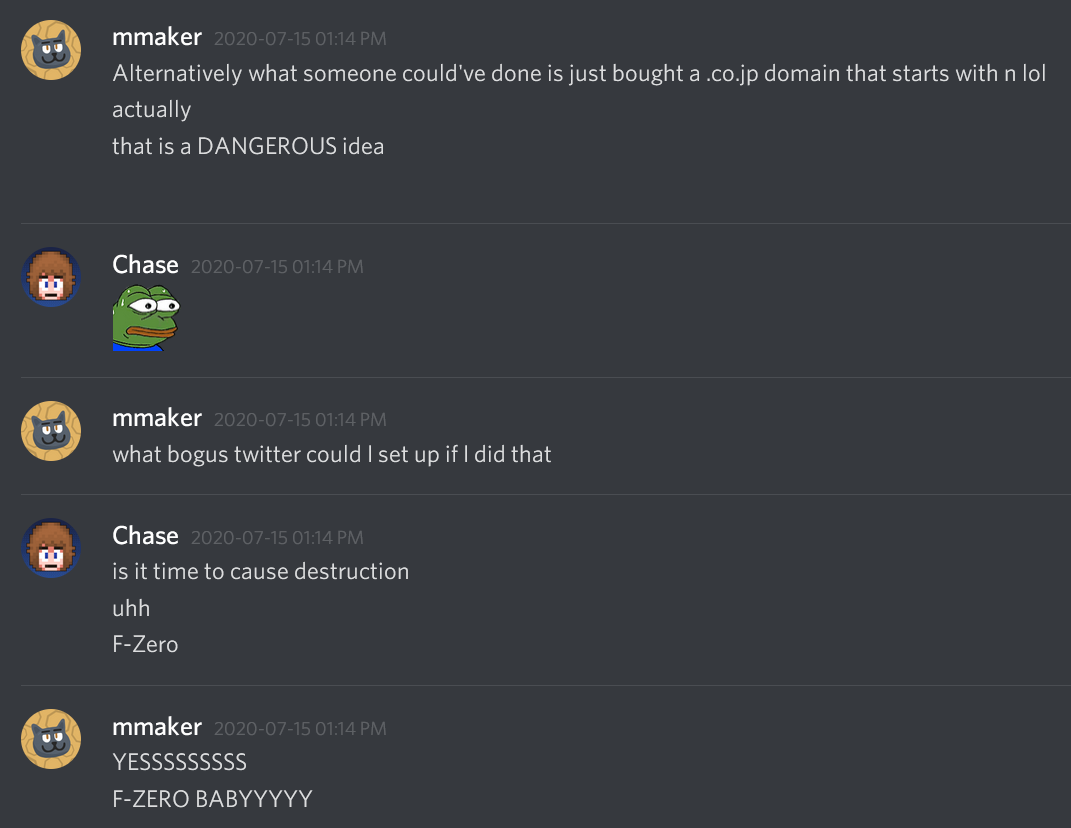This screenshot has width=1071, height=828.
Task: Open mmaker's username on the bogus twitter message
Action: tap(157, 417)
